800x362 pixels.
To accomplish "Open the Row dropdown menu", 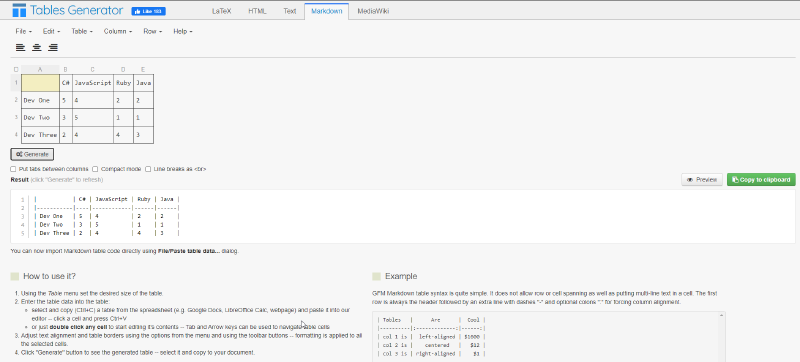I will (153, 31).
